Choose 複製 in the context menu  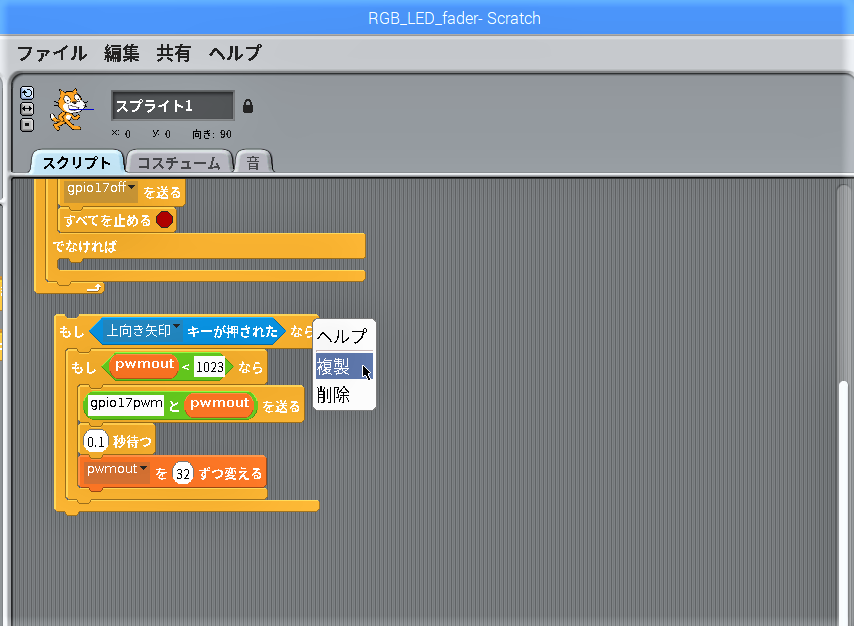pos(344,366)
